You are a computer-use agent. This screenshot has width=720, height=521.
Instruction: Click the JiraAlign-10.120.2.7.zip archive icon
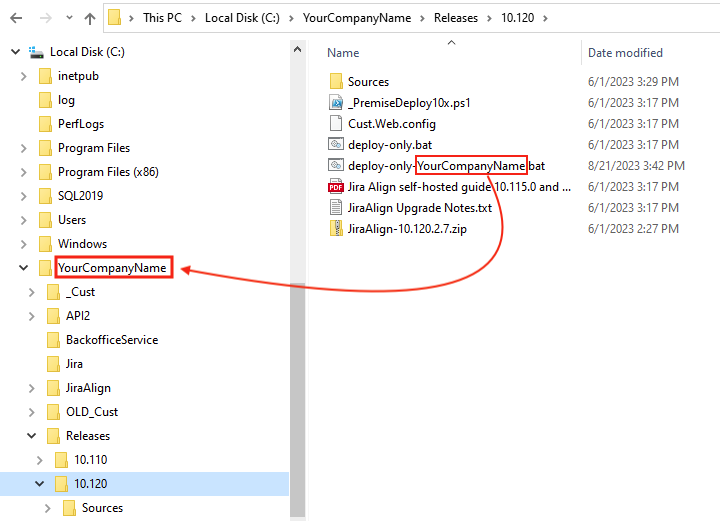coord(336,229)
